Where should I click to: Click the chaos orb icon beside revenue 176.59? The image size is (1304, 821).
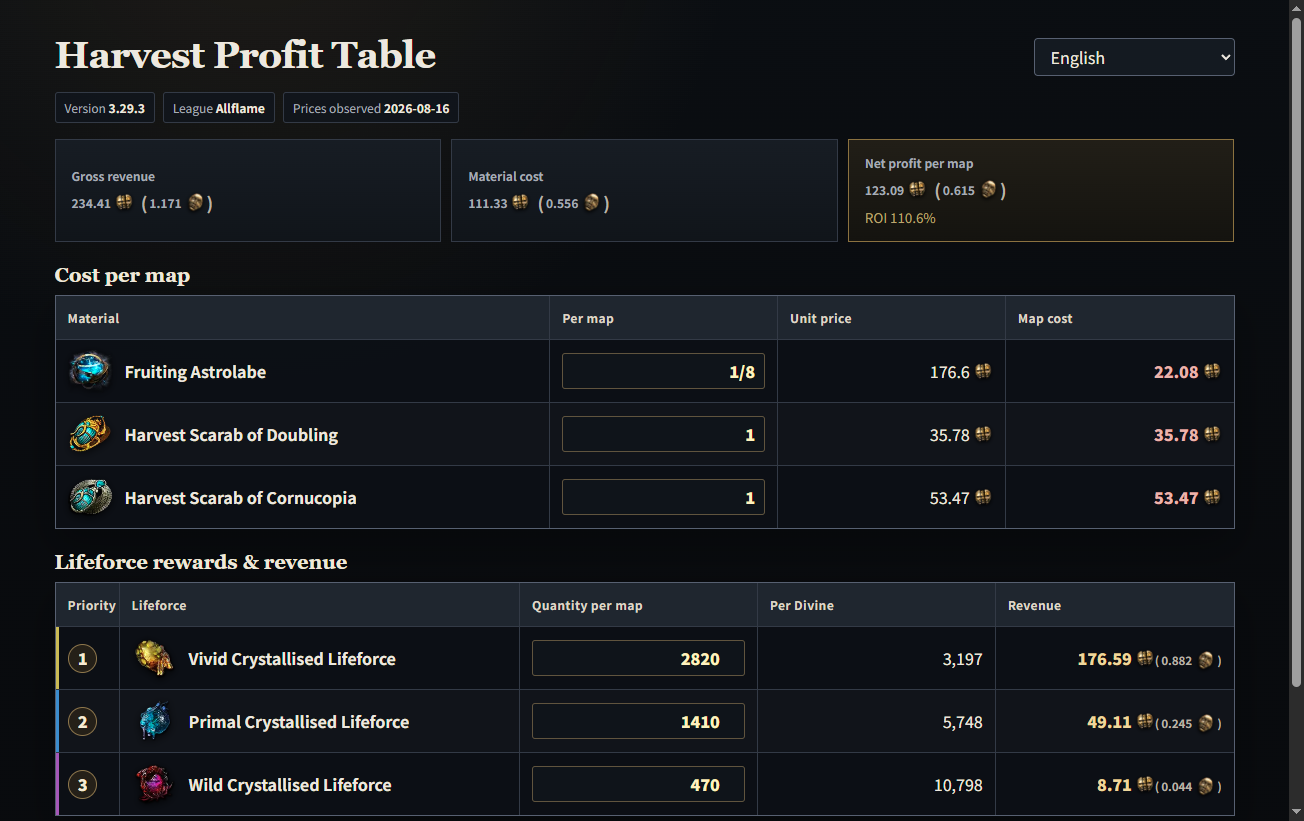pyautogui.click(x=1145, y=658)
